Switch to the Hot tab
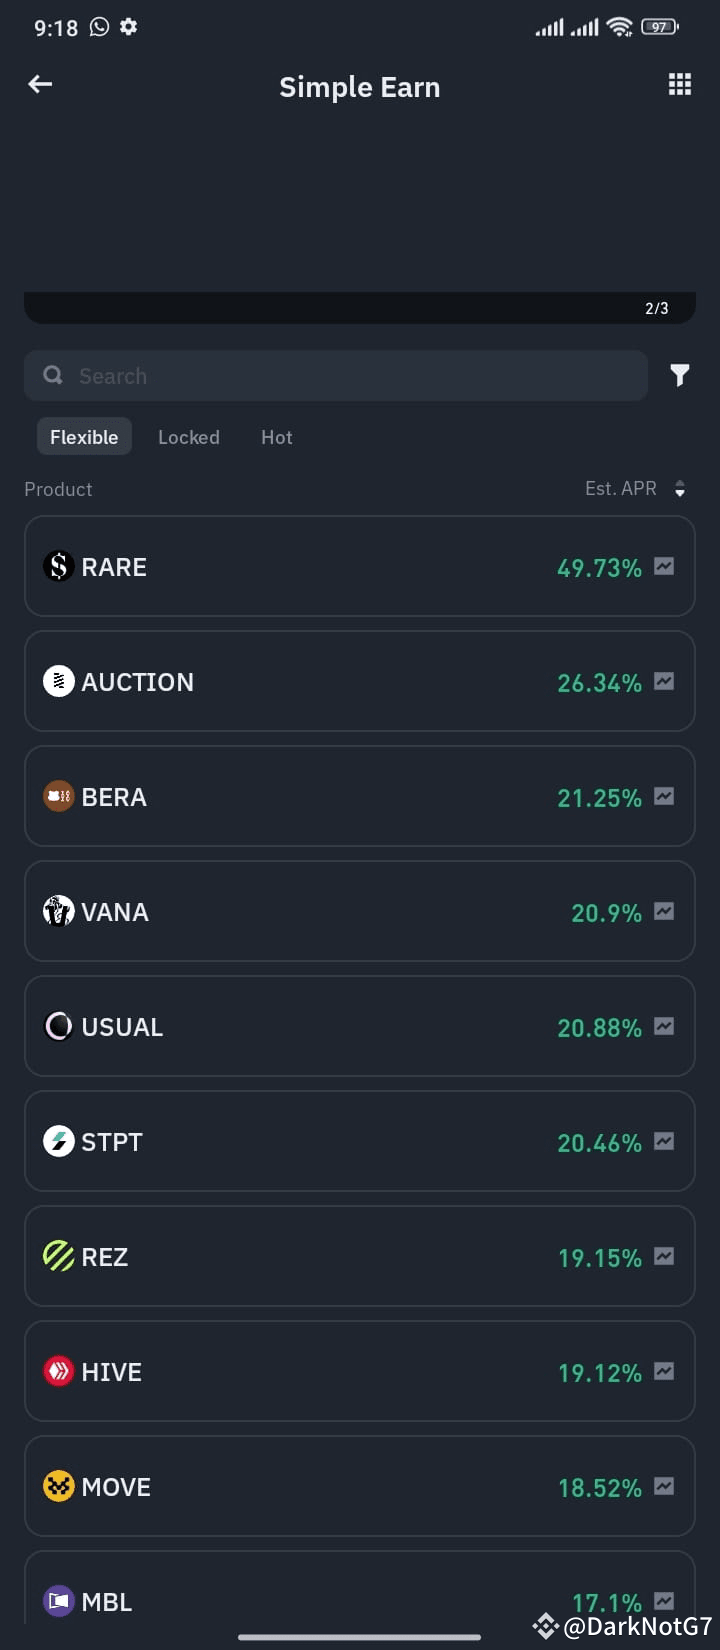720x1650 pixels. [x=277, y=437]
